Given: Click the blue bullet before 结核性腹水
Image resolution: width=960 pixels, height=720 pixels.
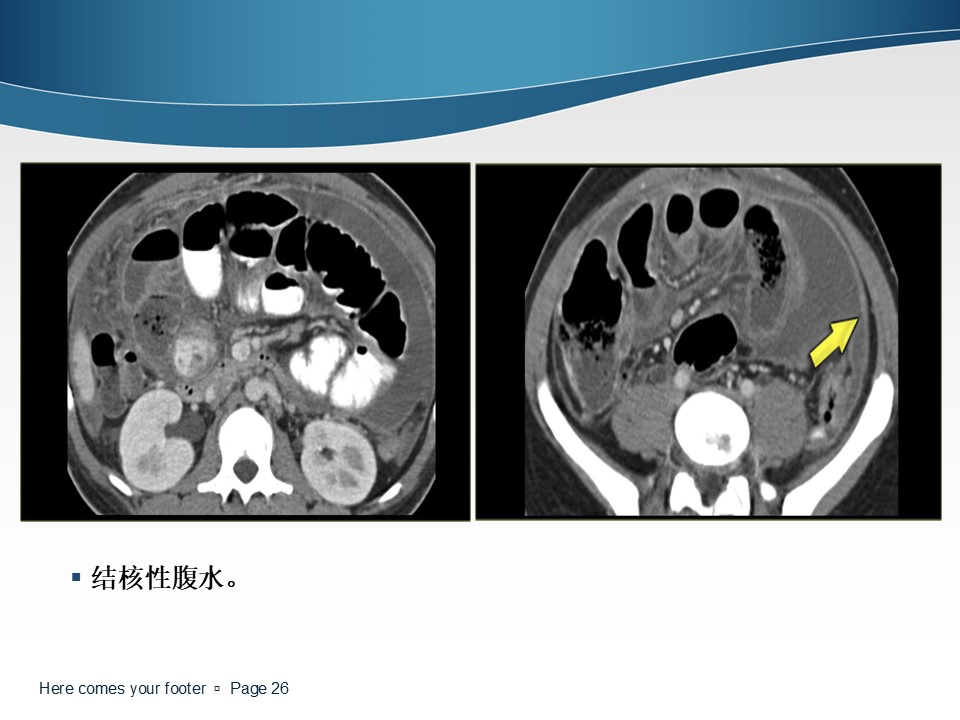Looking at the screenshot, I should [76, 577].
